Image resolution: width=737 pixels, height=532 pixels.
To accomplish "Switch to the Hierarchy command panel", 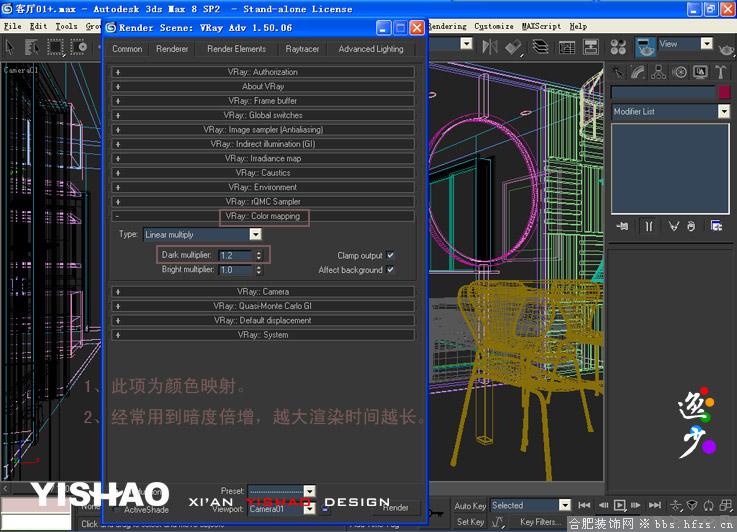I will pyautogui.click(x=659, y=72).
